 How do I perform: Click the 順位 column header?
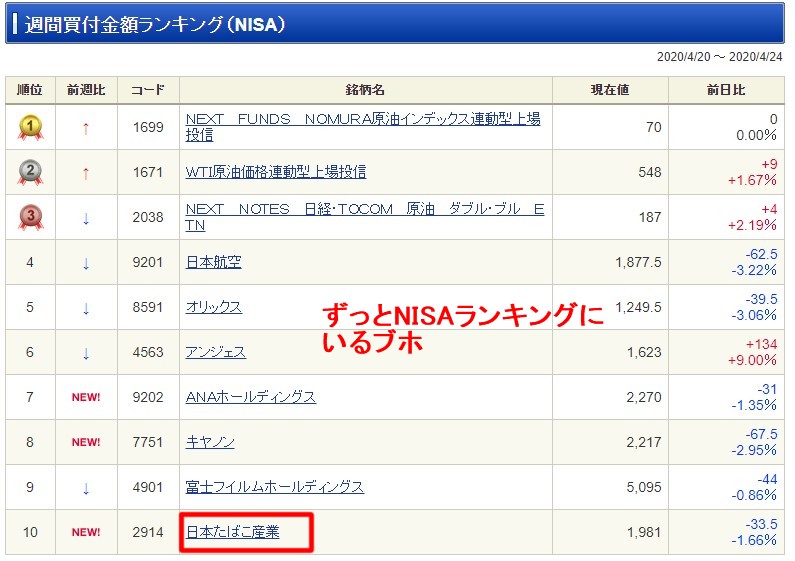(x=30, y=90)
